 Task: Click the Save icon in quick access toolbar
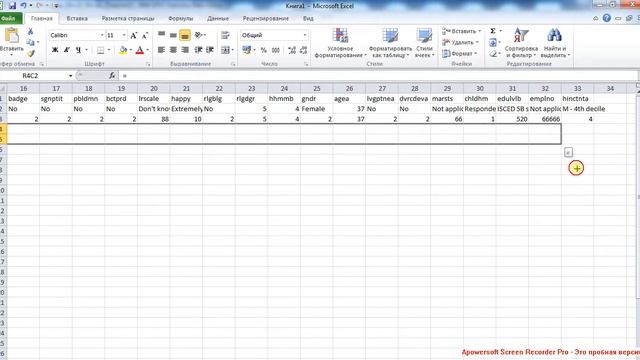(12, 6)
